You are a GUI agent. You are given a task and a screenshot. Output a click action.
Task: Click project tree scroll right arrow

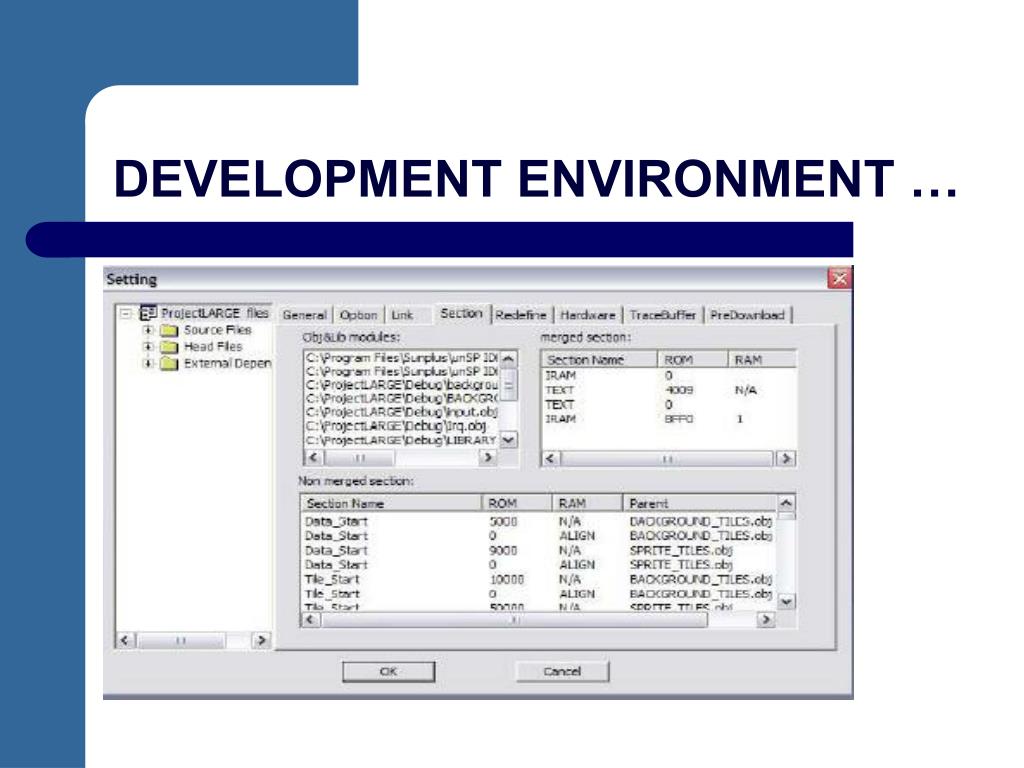point(261,640)
